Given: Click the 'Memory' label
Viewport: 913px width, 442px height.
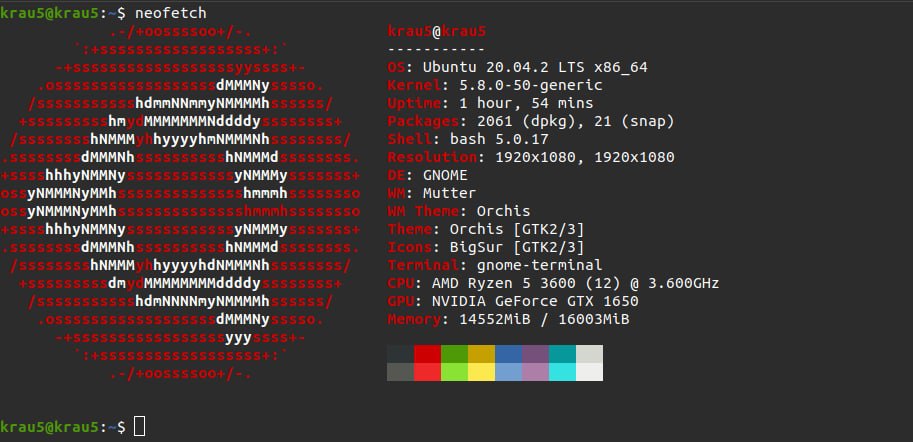Looking at the screenshot, I should (414, 320).
